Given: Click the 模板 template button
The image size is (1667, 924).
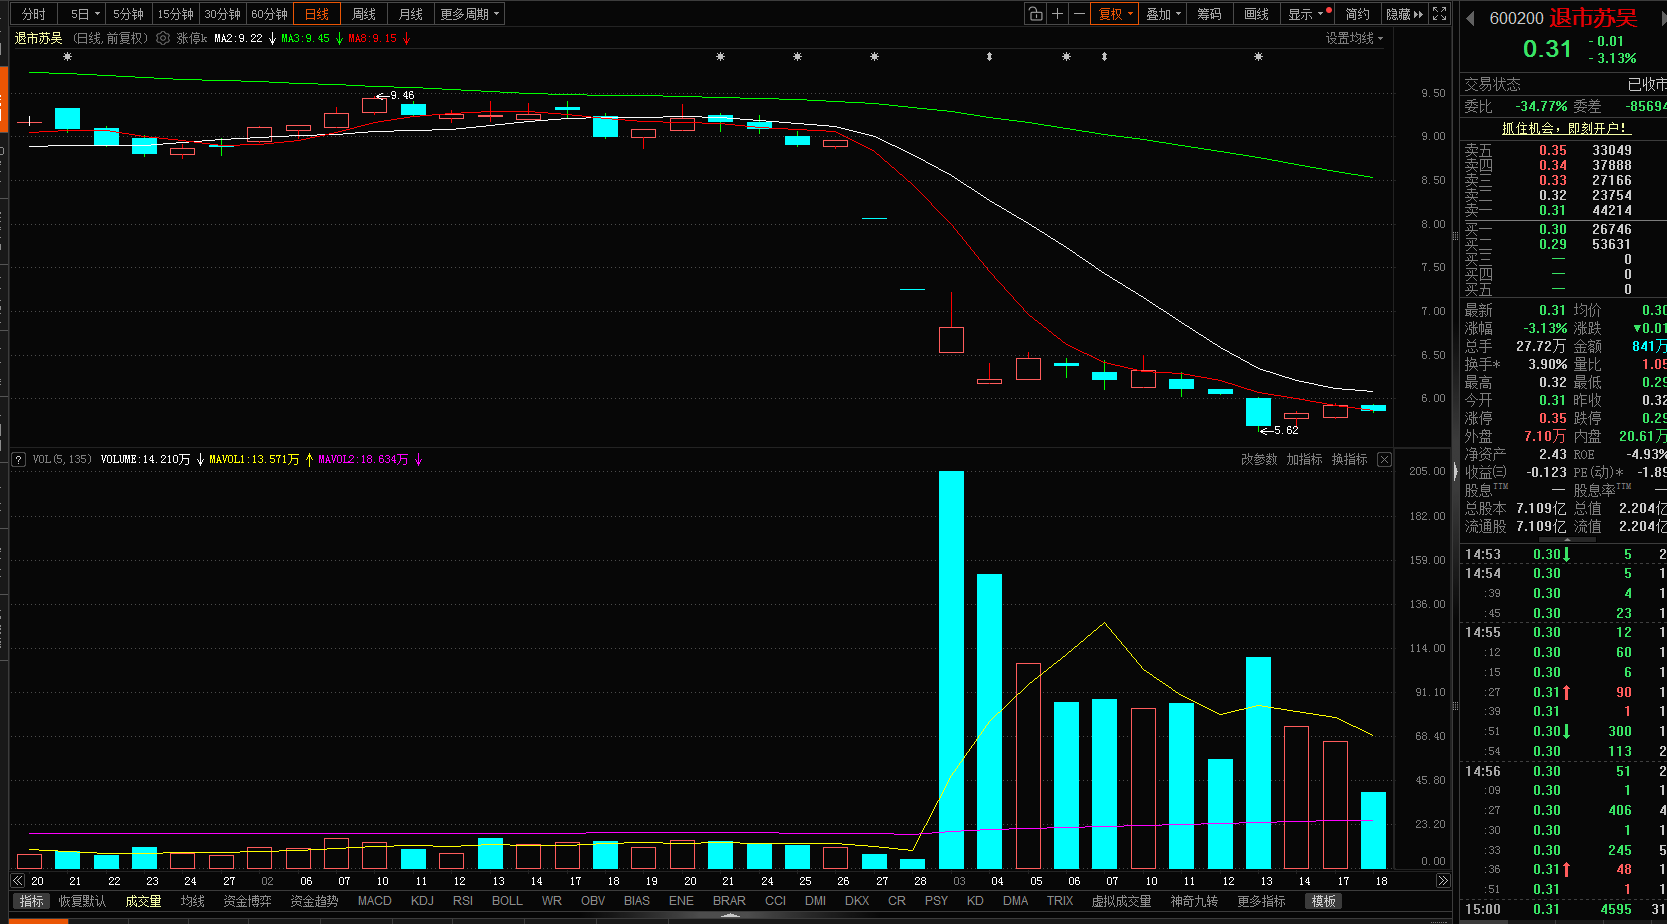Looking at the screenshot, I should click(x=1324, y=901).
